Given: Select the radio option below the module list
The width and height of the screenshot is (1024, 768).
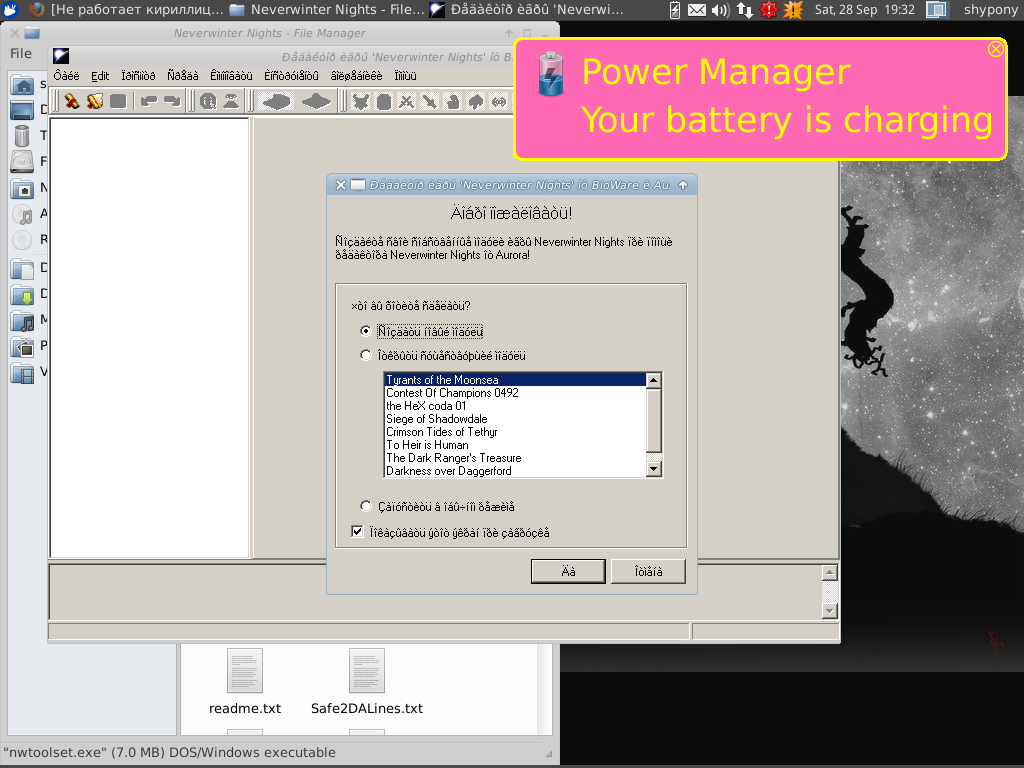Looking at the screenshot, I should tap(438, 507).
